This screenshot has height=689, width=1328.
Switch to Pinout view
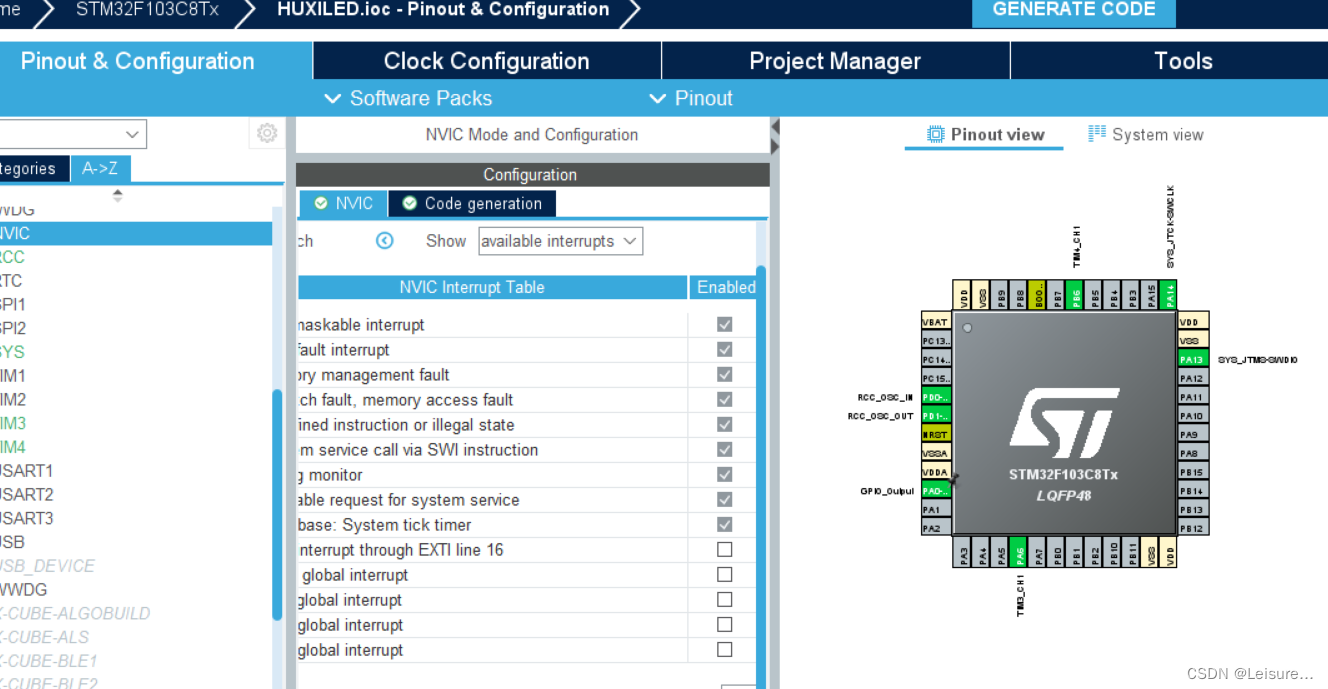click(985, 134)
